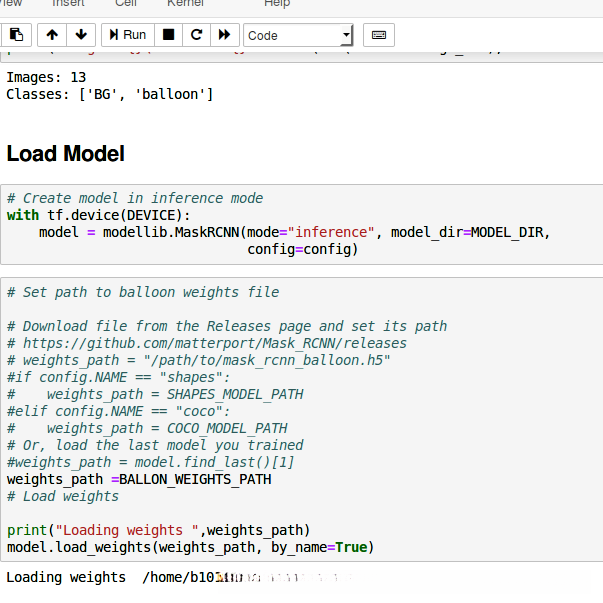603x603 pixels.
Task: Click the Load Model heading
Action: coord(66,154)
